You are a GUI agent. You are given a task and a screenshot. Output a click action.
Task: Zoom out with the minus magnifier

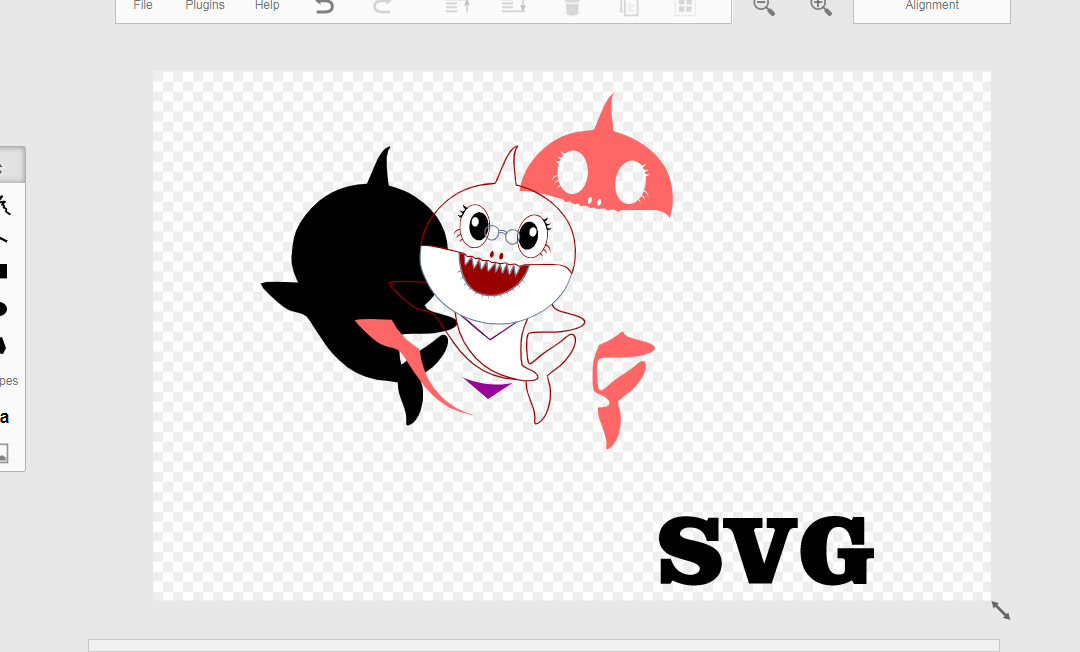click(x=764, y=7)
